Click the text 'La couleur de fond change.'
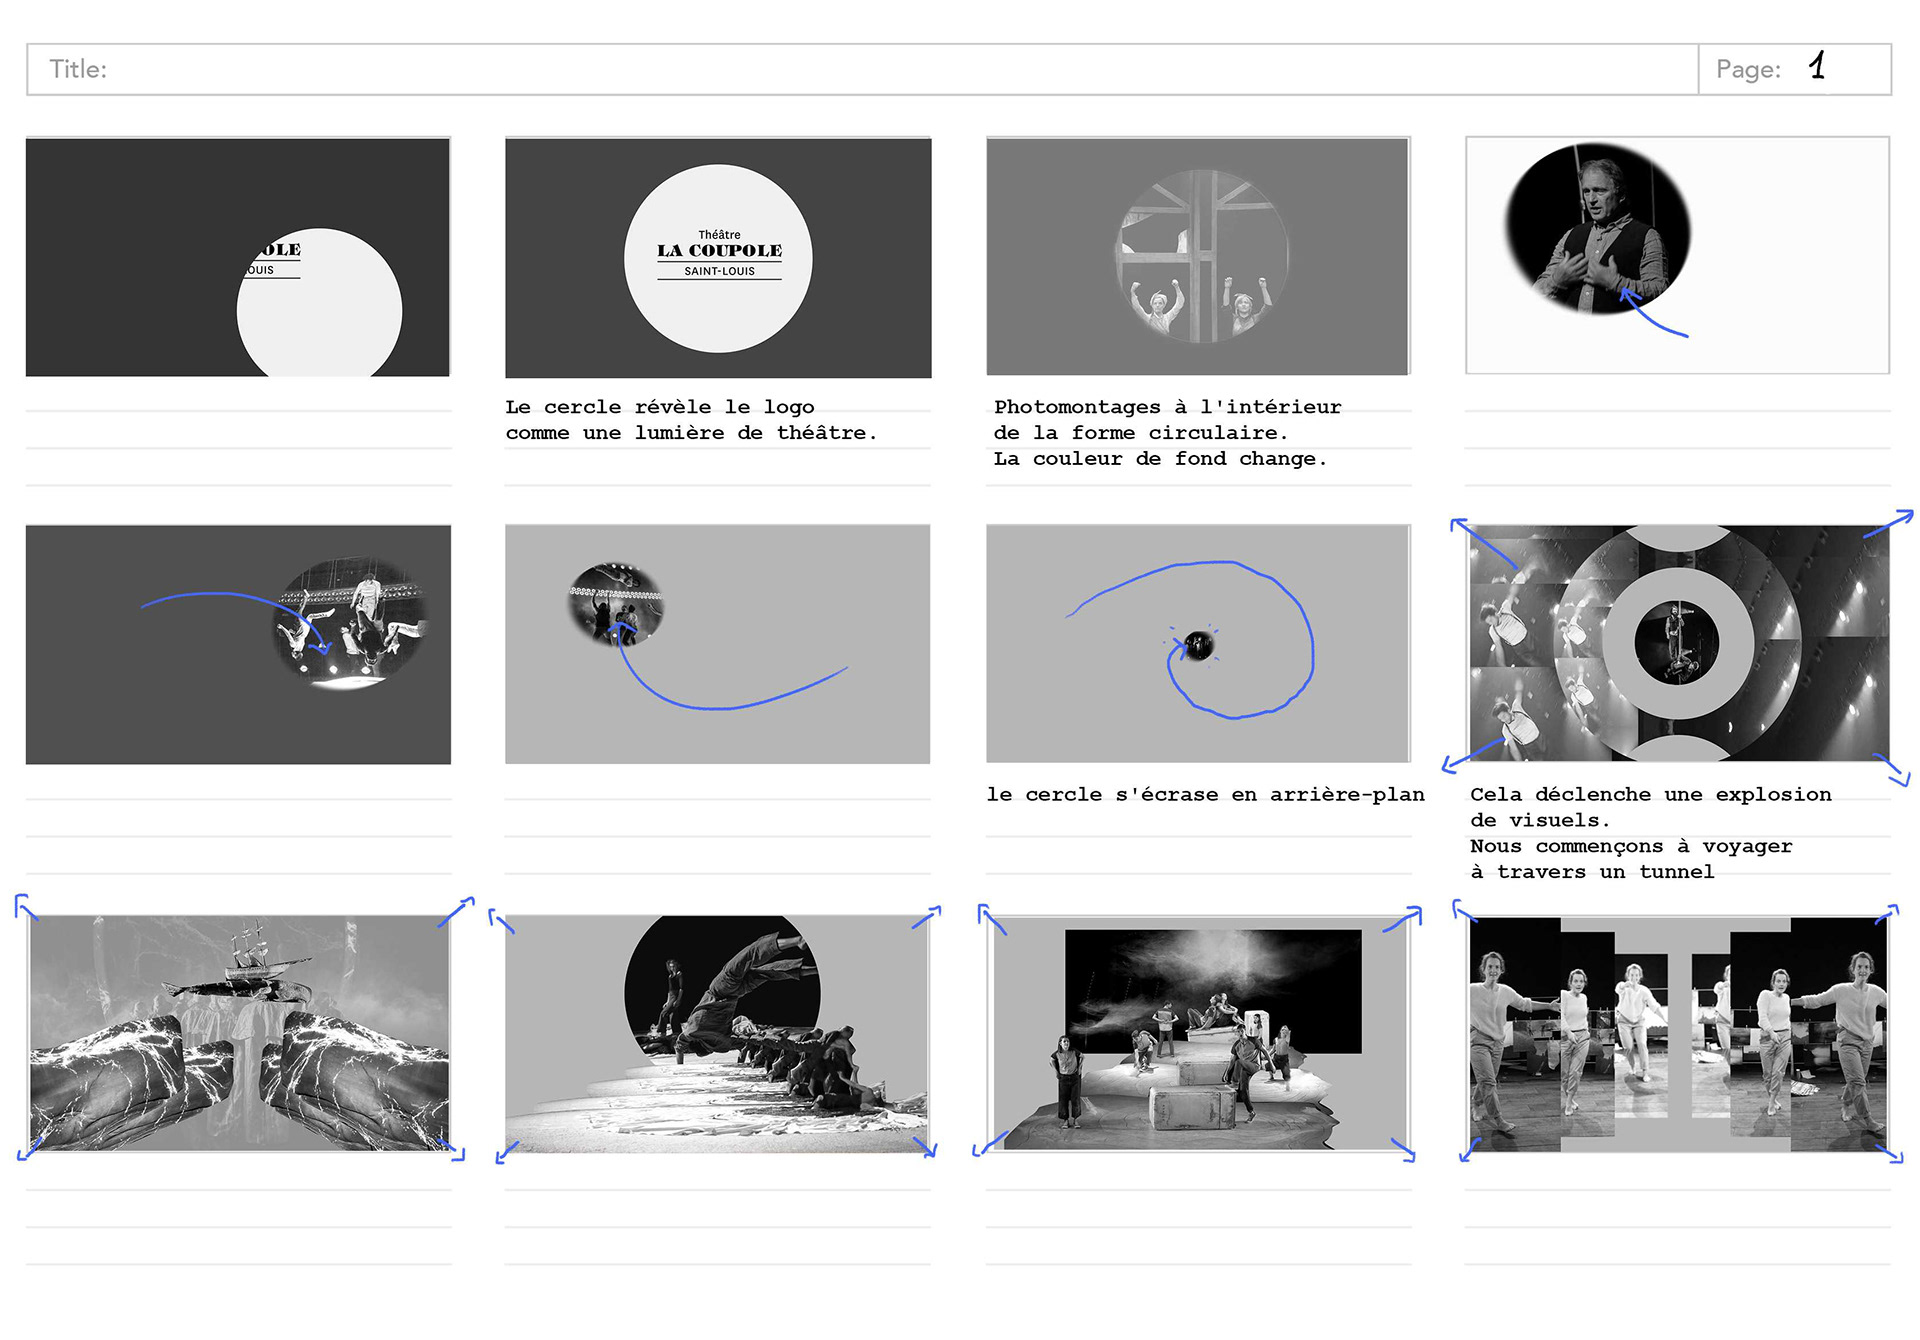 pos(1160,459)
